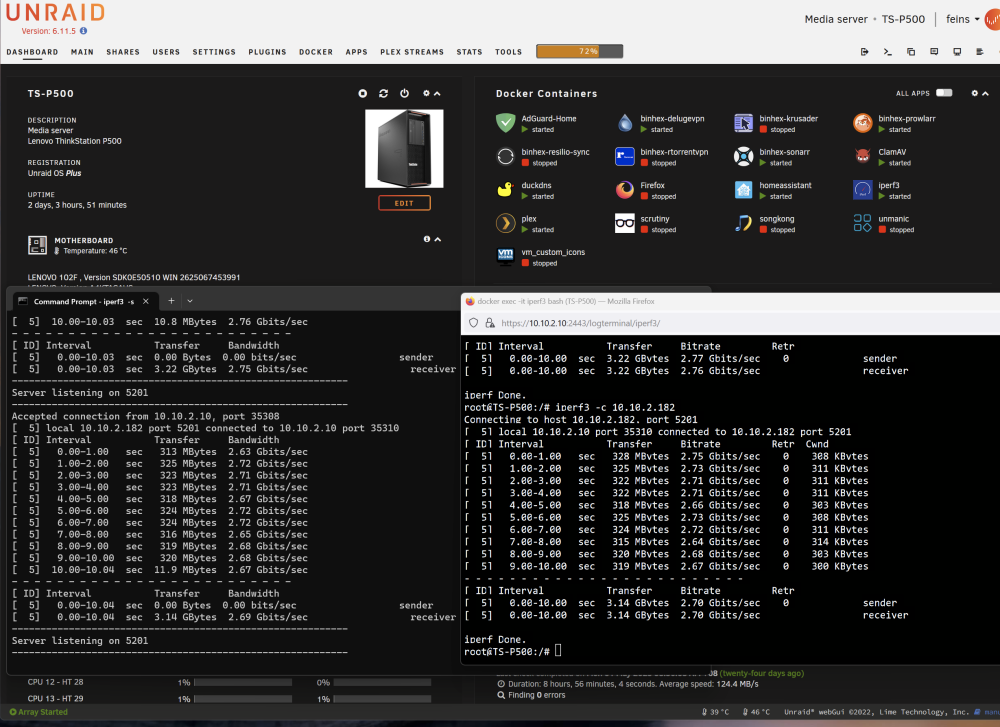Select the Command Prompt - iperf3 tab
Image resolution: width=1000 pixels, height=727 pixels.
(84, 301)
